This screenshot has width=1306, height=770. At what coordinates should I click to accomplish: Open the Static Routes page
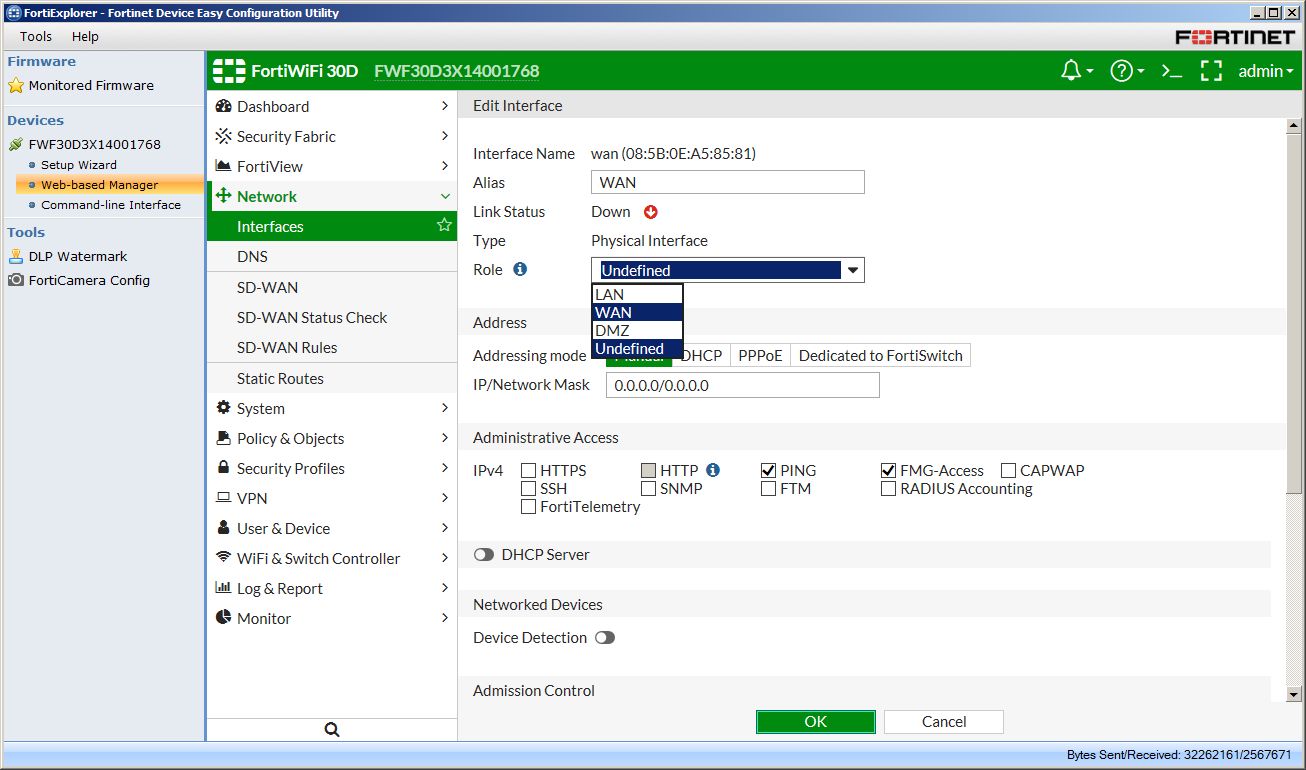280,379
